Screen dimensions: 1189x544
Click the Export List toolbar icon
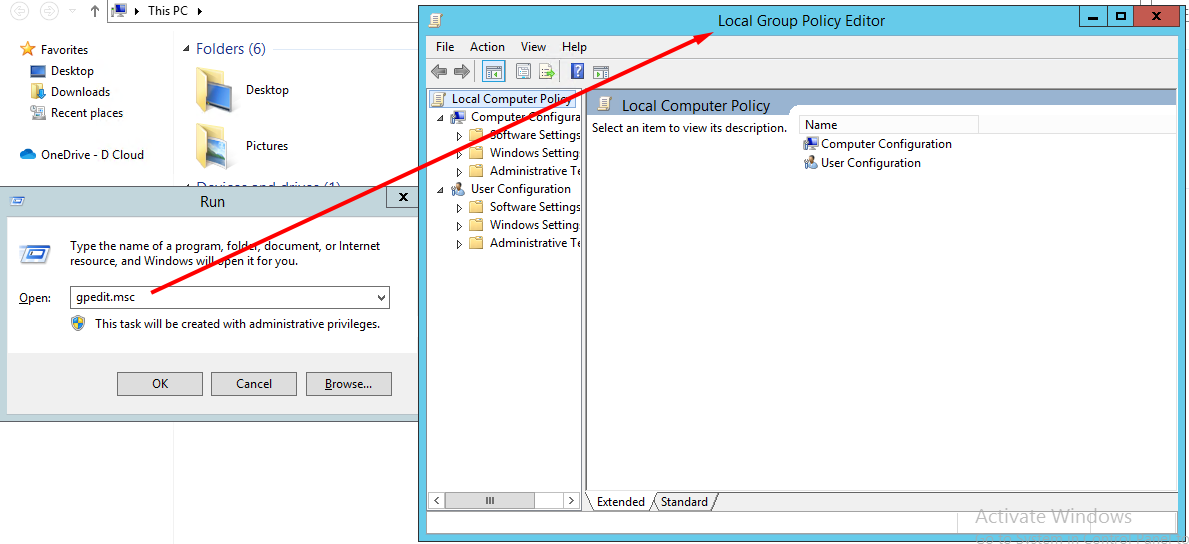[x=547, y=71]
